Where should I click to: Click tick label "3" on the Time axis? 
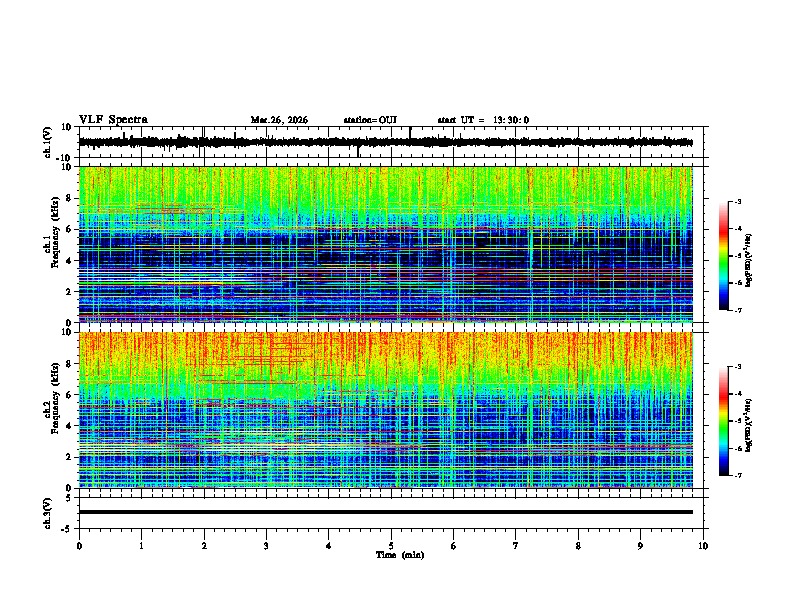click(266, 546)
